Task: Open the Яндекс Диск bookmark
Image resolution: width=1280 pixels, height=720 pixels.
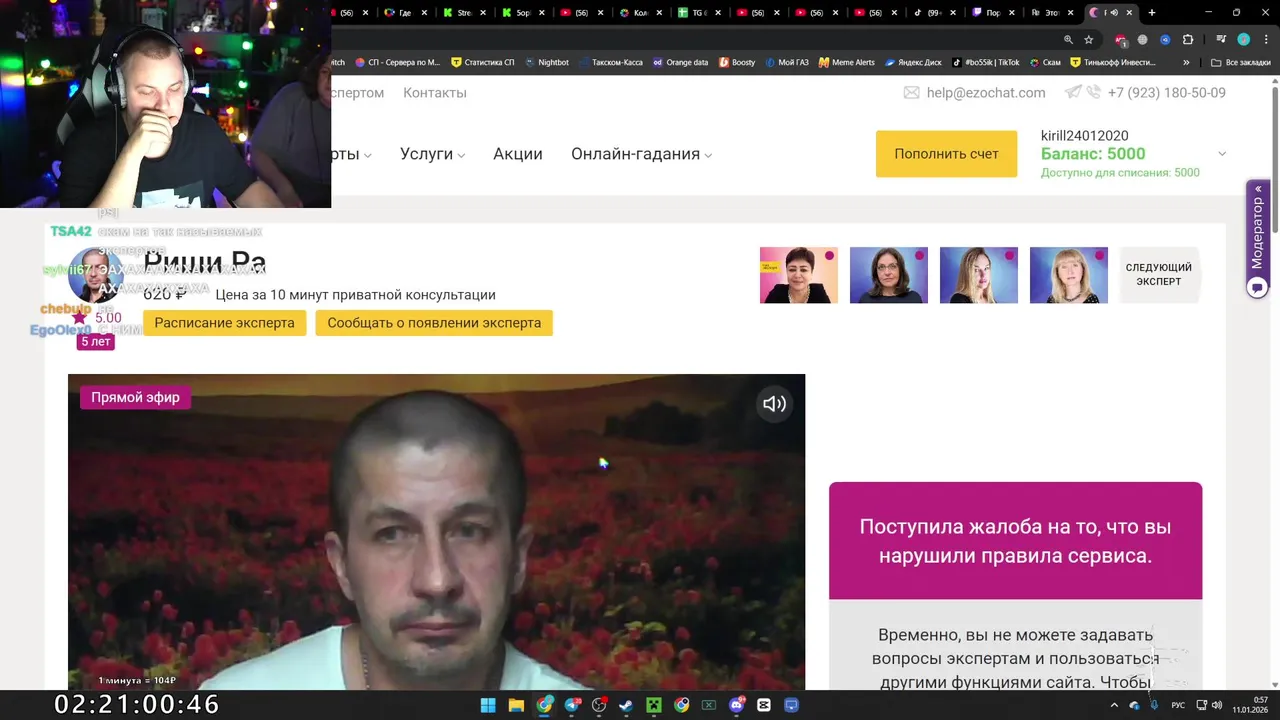Action: point(913,62)
